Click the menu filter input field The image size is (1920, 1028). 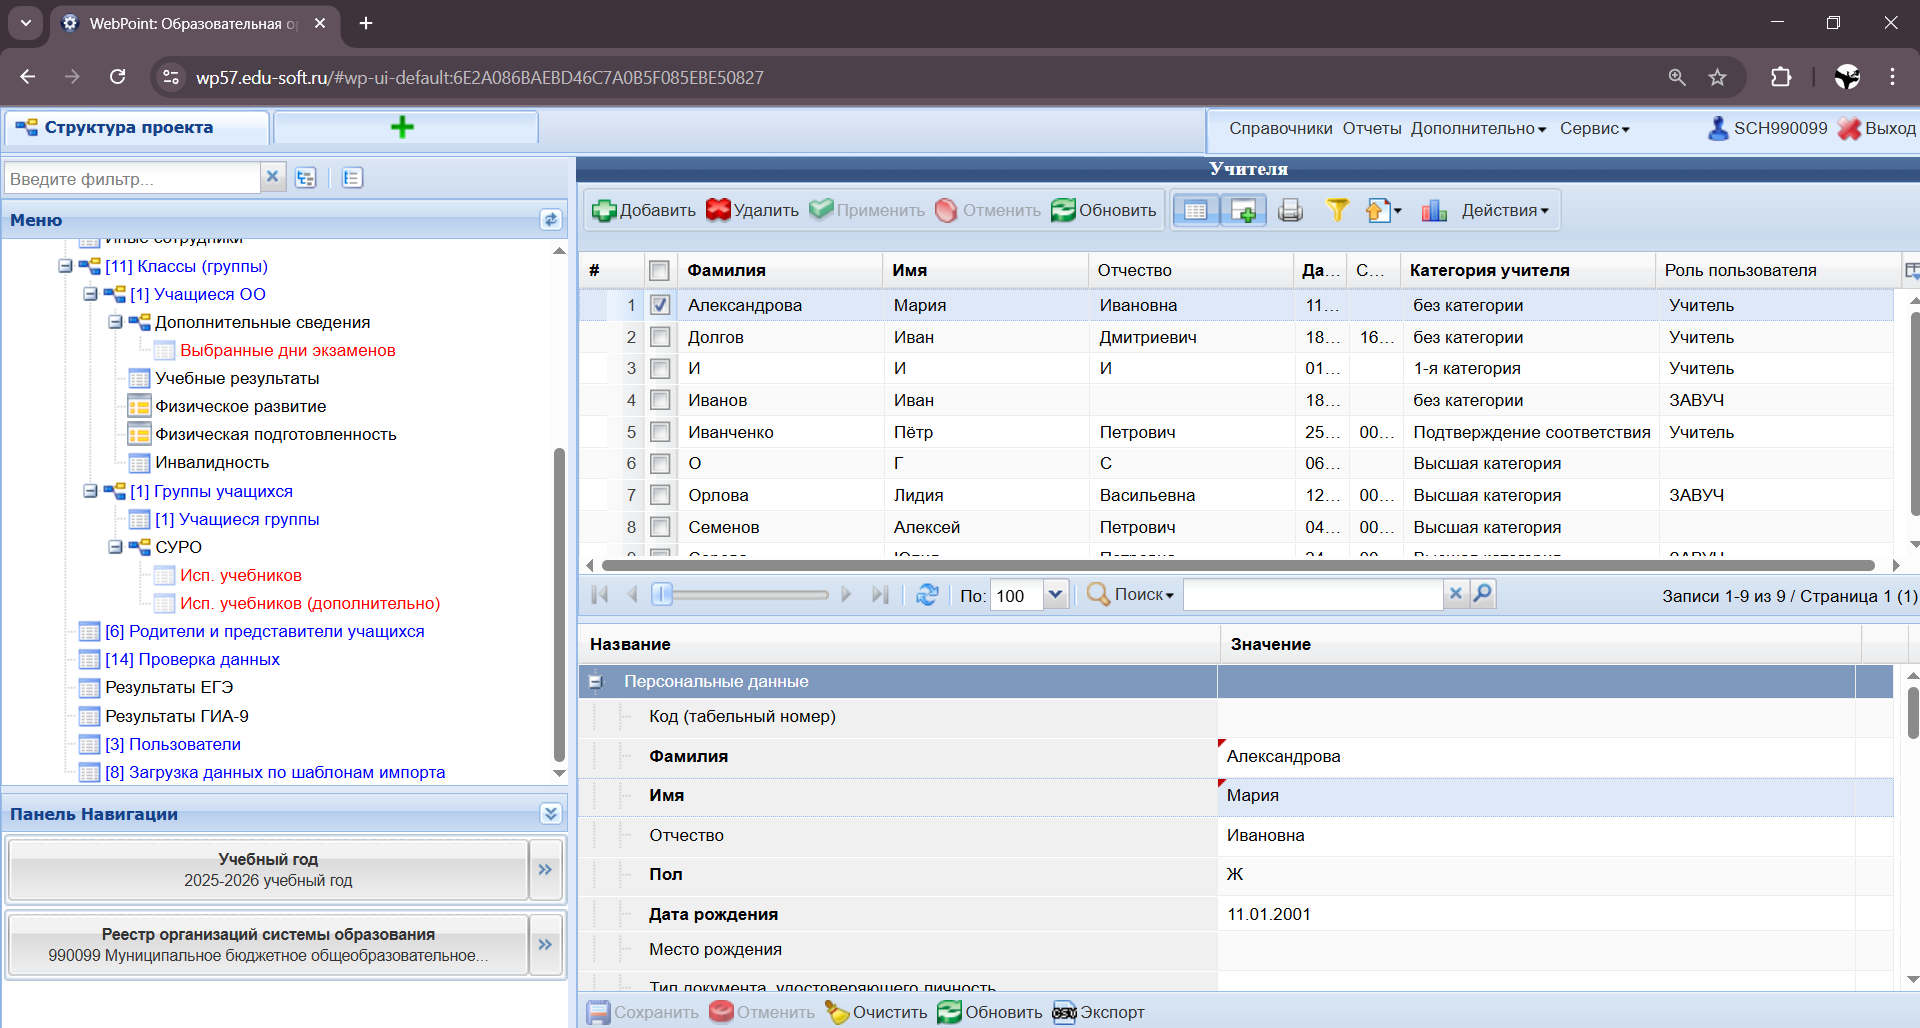tap(132, 179)
